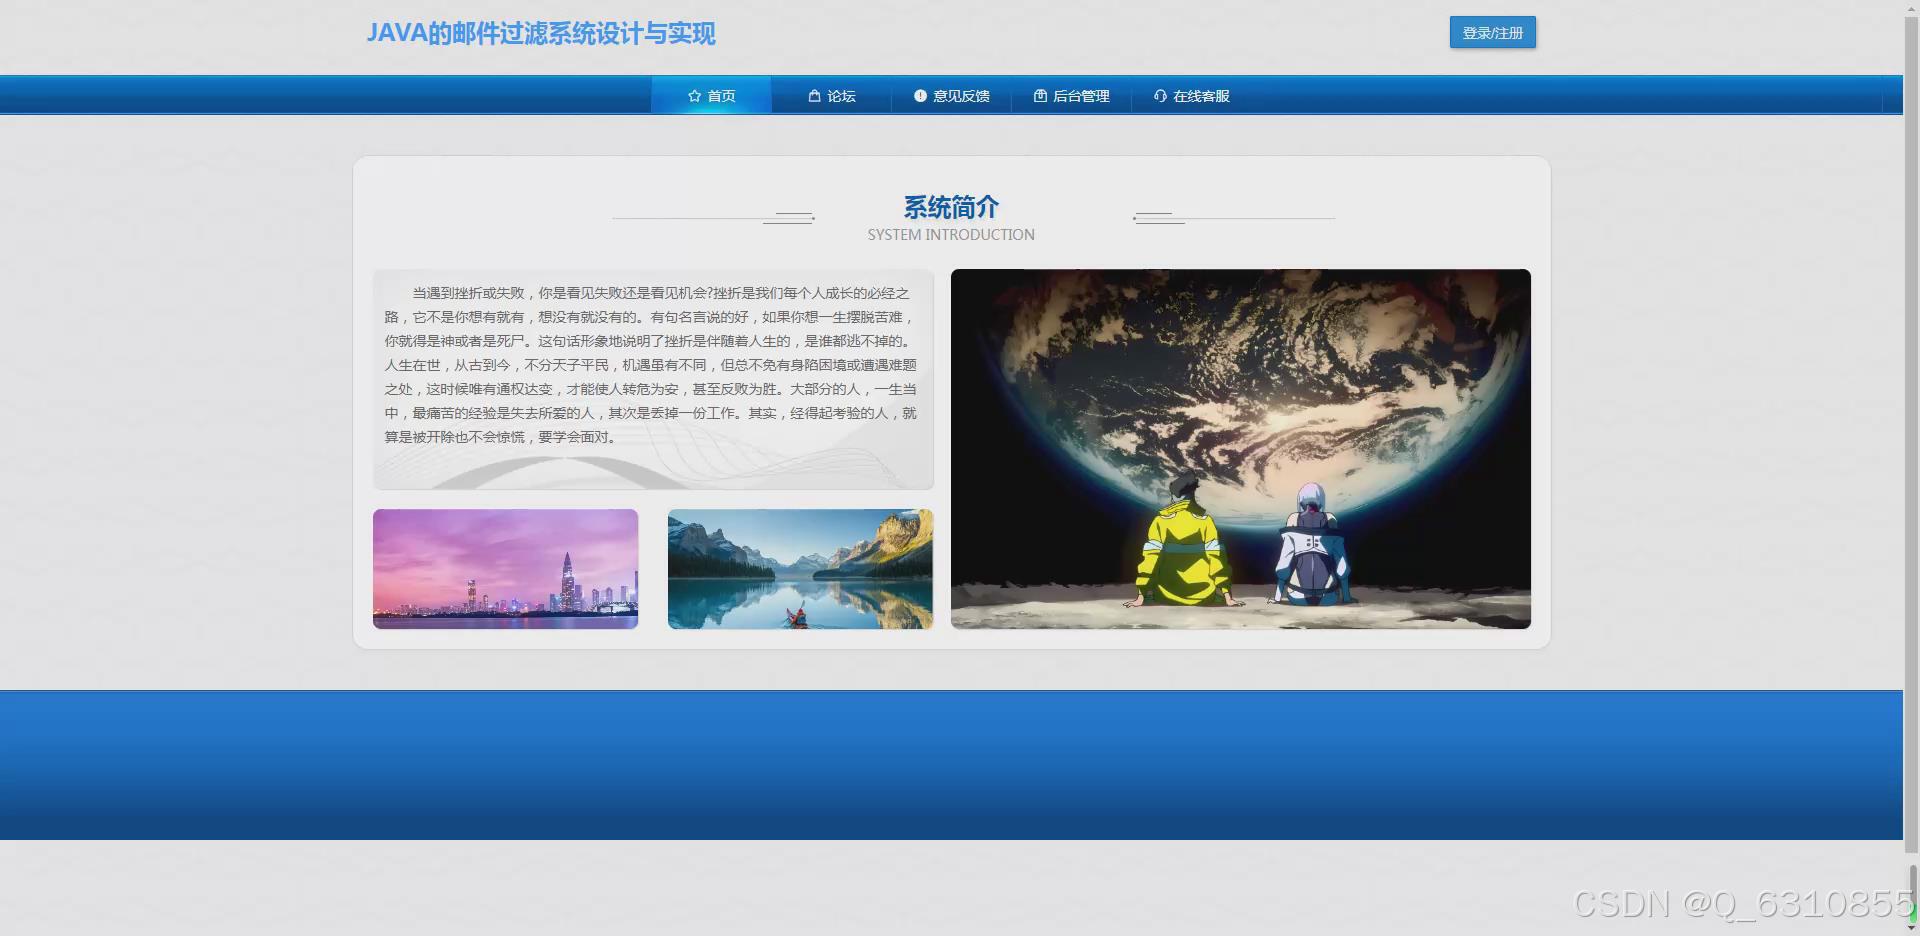Click the headset icon beside 在线客服
This screenshot has width=1920, height=936.
[1160, 96]
